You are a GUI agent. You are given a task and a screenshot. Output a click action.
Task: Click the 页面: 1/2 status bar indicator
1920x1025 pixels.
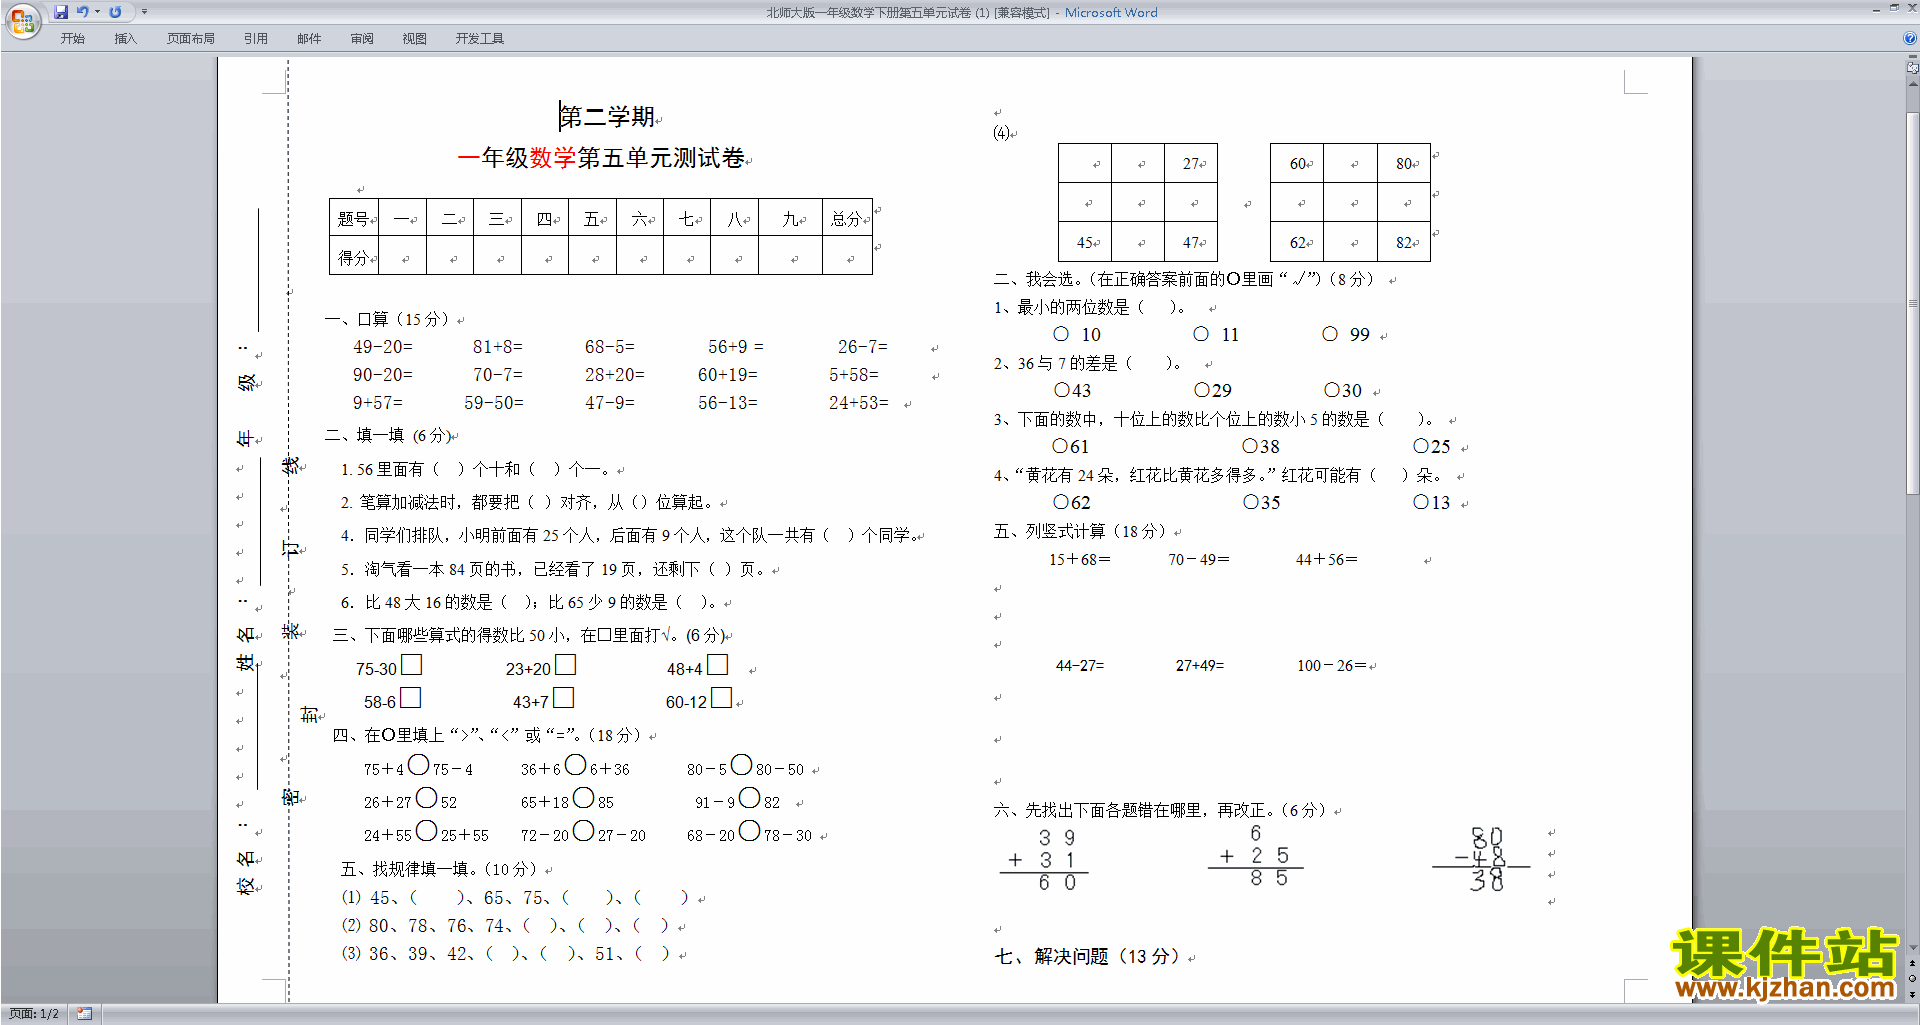click(34, 1014)
